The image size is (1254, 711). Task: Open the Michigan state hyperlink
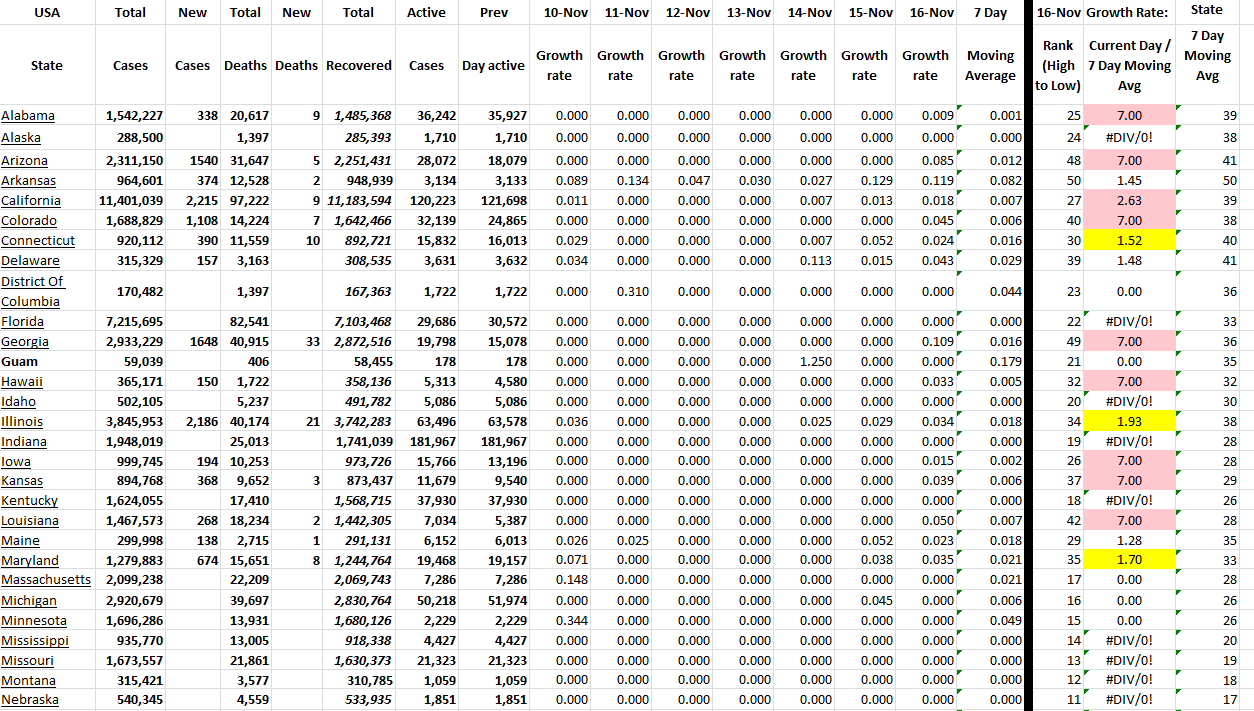click(29, 600)
